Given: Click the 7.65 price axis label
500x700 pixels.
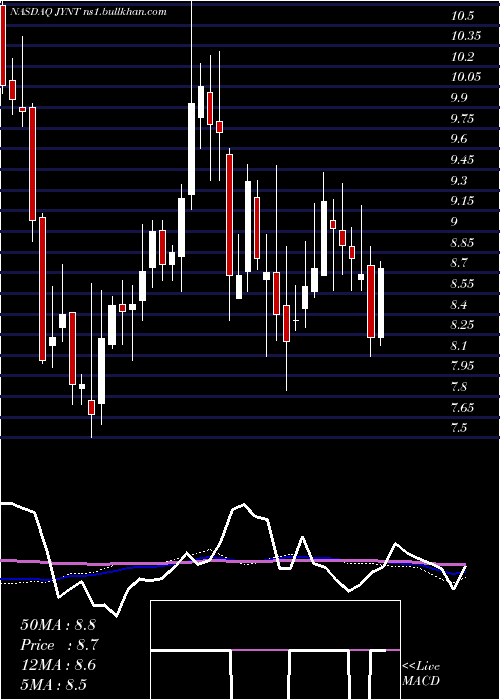Looking at the screenshot, I should pos(463,408).
